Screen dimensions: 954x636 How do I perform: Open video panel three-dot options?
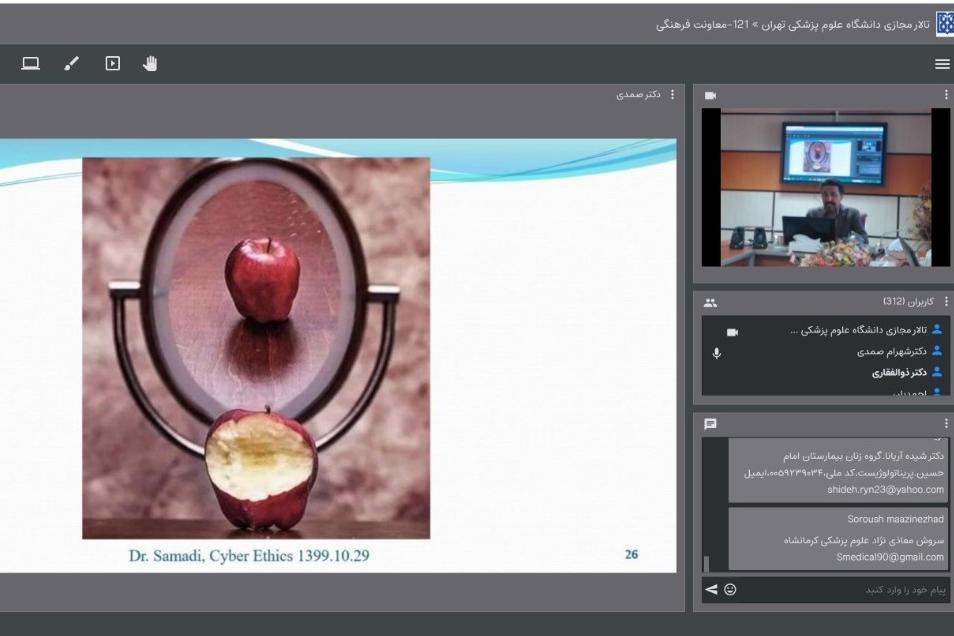945,96
